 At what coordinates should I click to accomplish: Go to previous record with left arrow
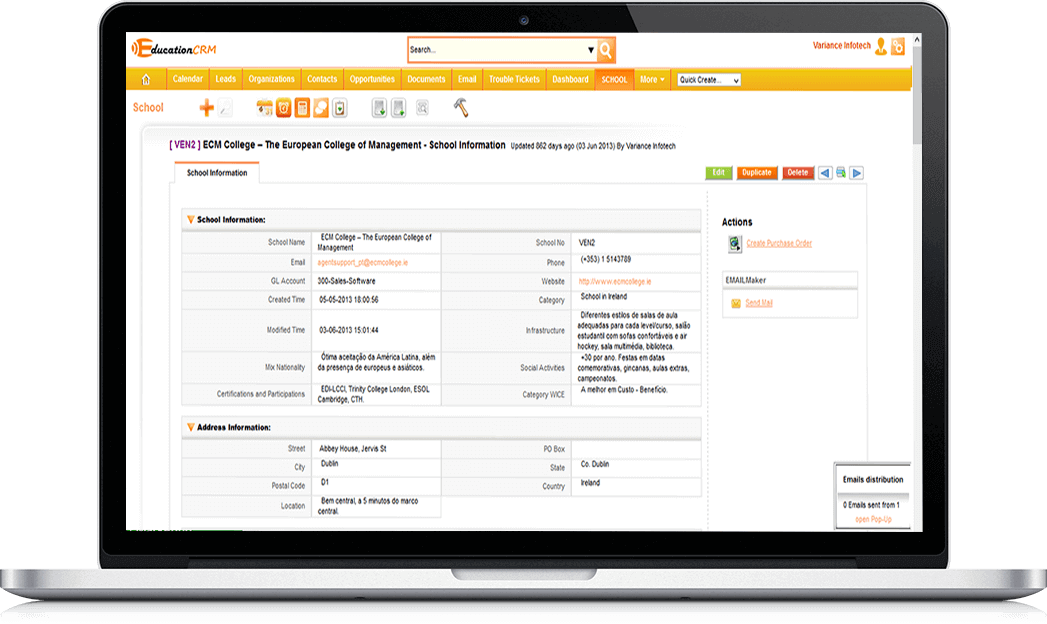pyautogui.click(x=825, y=173)
